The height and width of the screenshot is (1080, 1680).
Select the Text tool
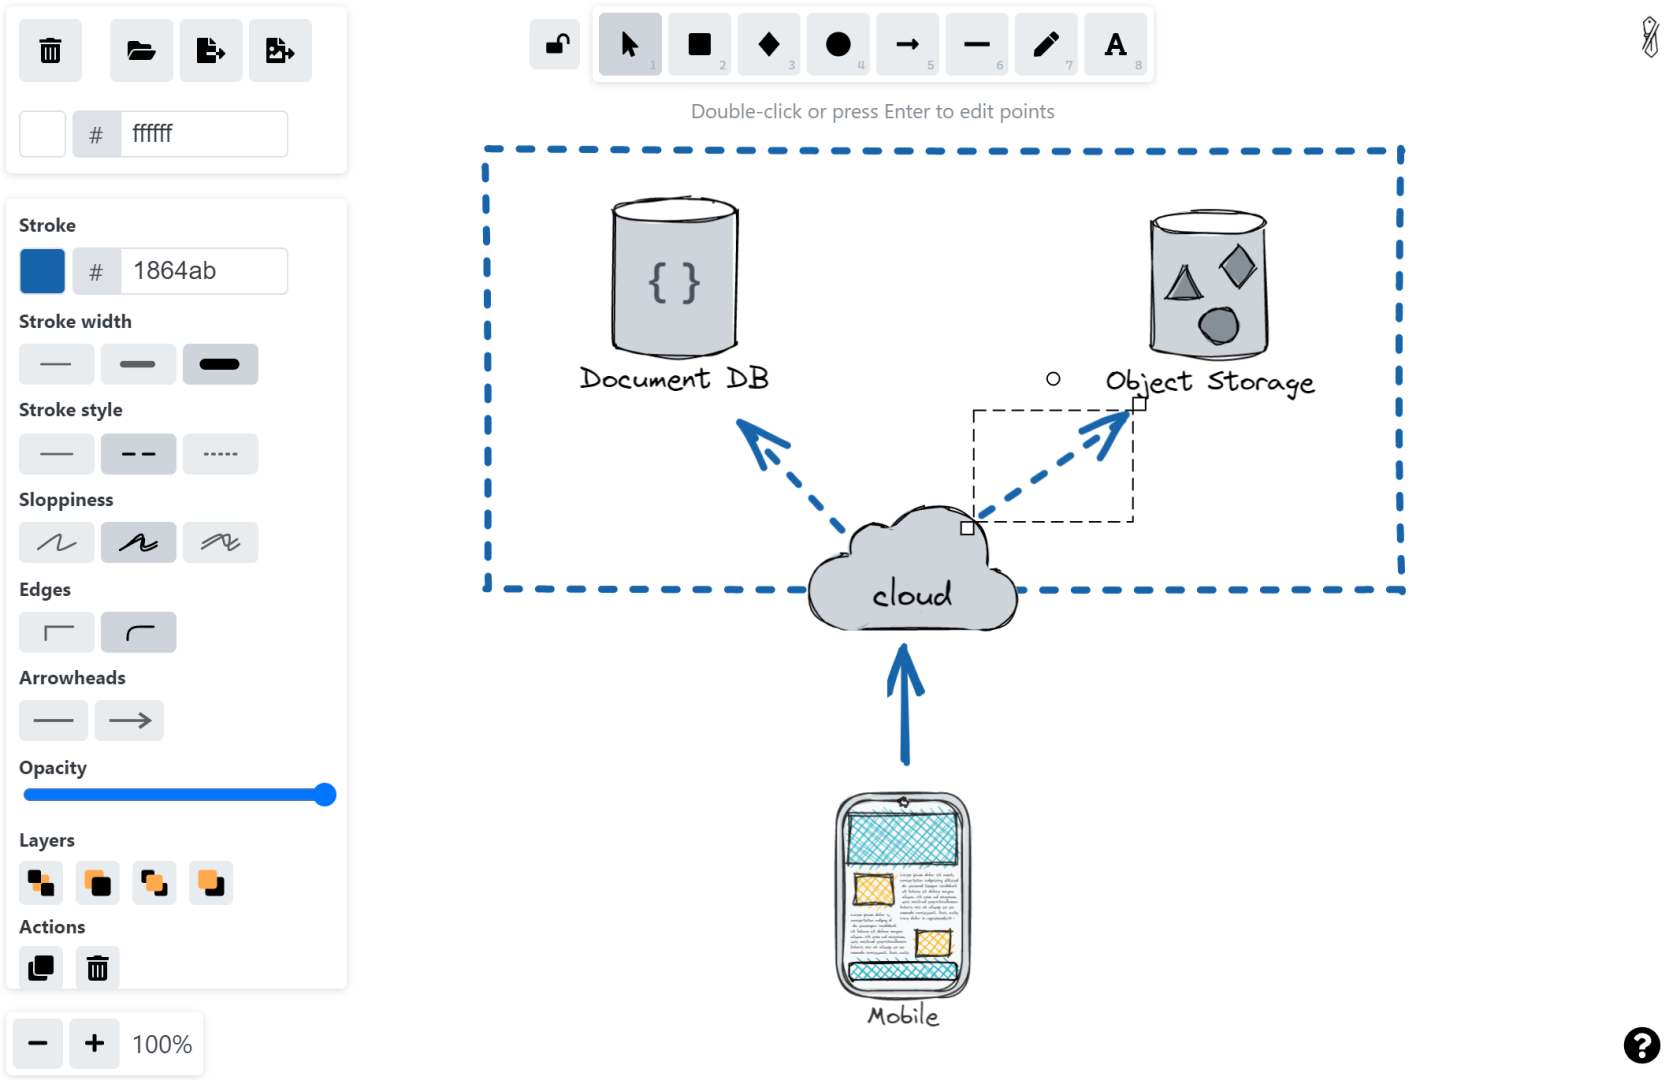(x=1117, y=44)
